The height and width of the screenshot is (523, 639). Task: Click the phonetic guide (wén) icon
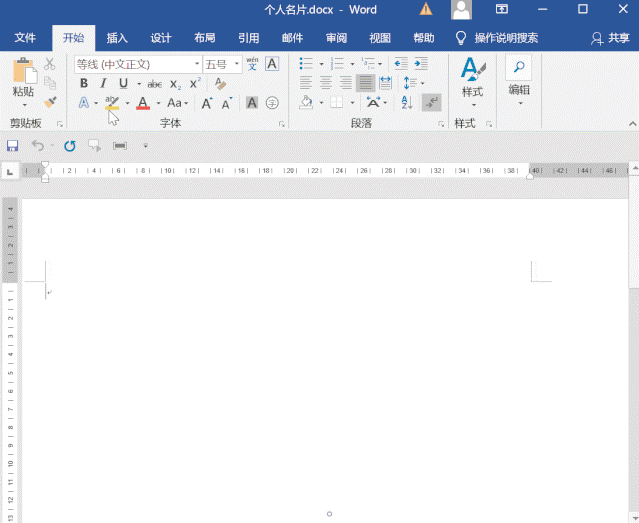252,64
